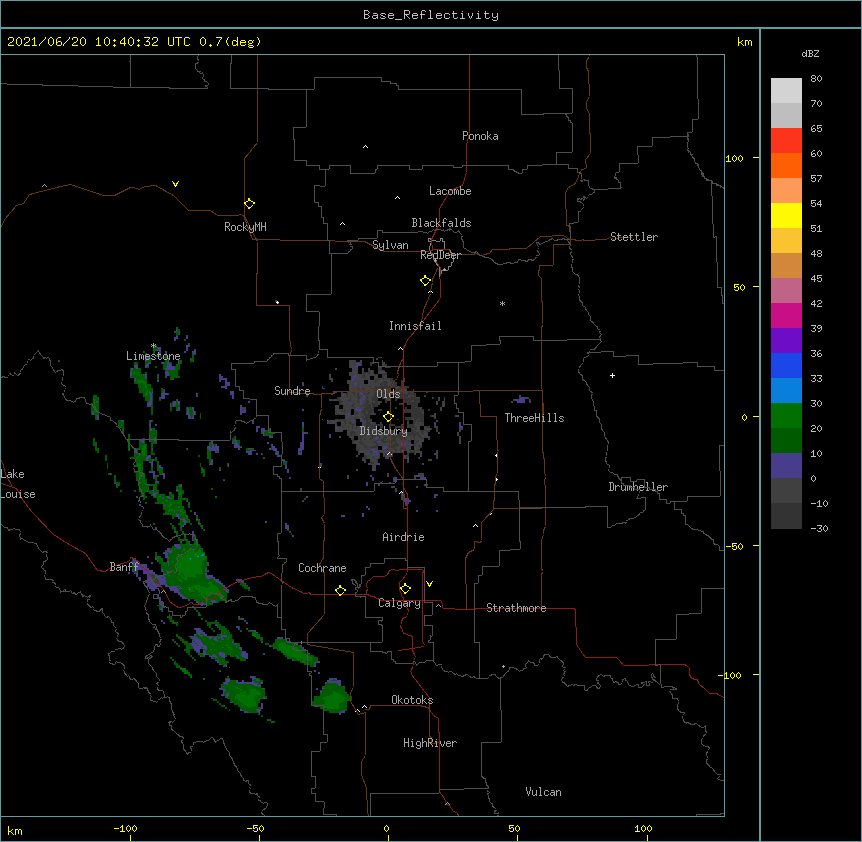
Task: Click the Sundre label
Action: point(292,391)
